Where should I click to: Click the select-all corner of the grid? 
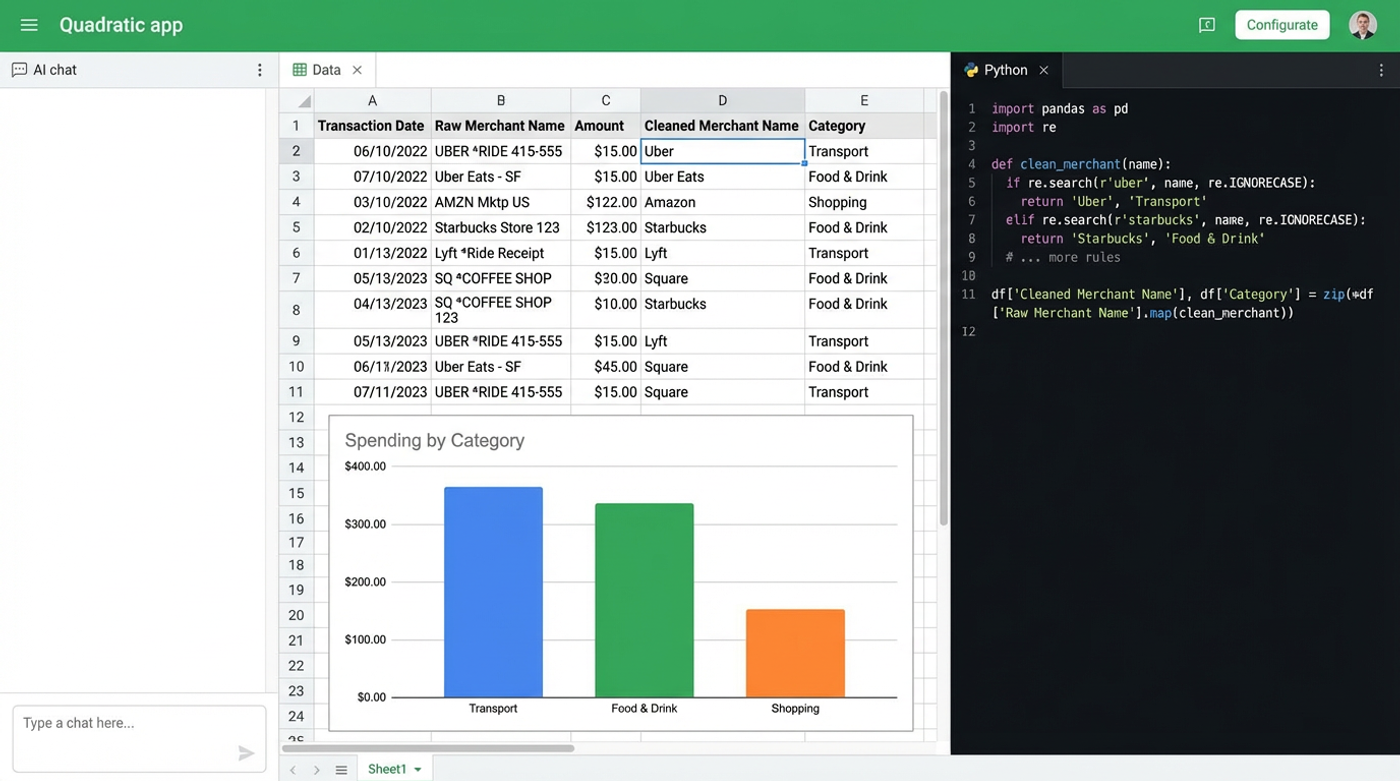296,100
